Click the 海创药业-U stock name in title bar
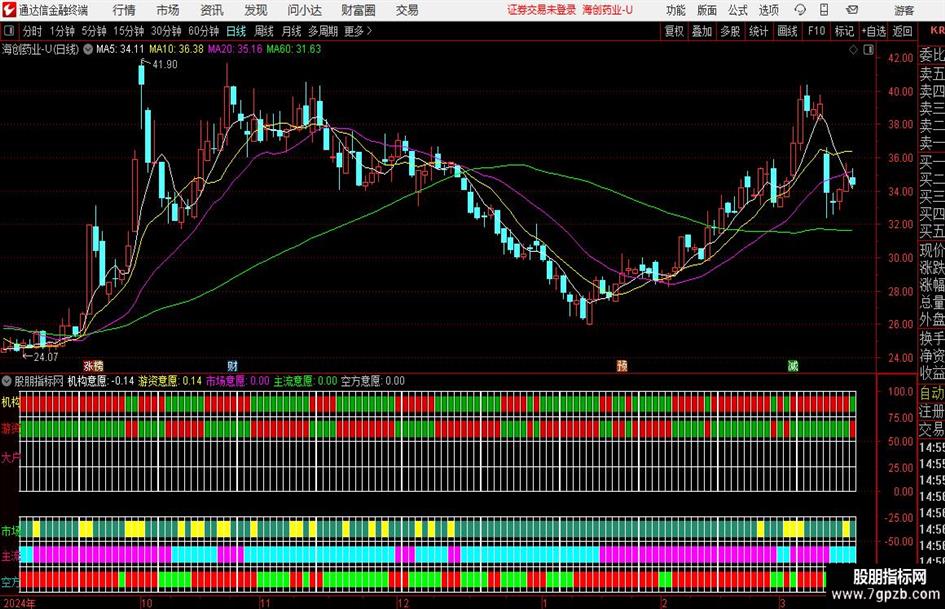The width and height of the screenshot is (945, 609). [608, 10]
